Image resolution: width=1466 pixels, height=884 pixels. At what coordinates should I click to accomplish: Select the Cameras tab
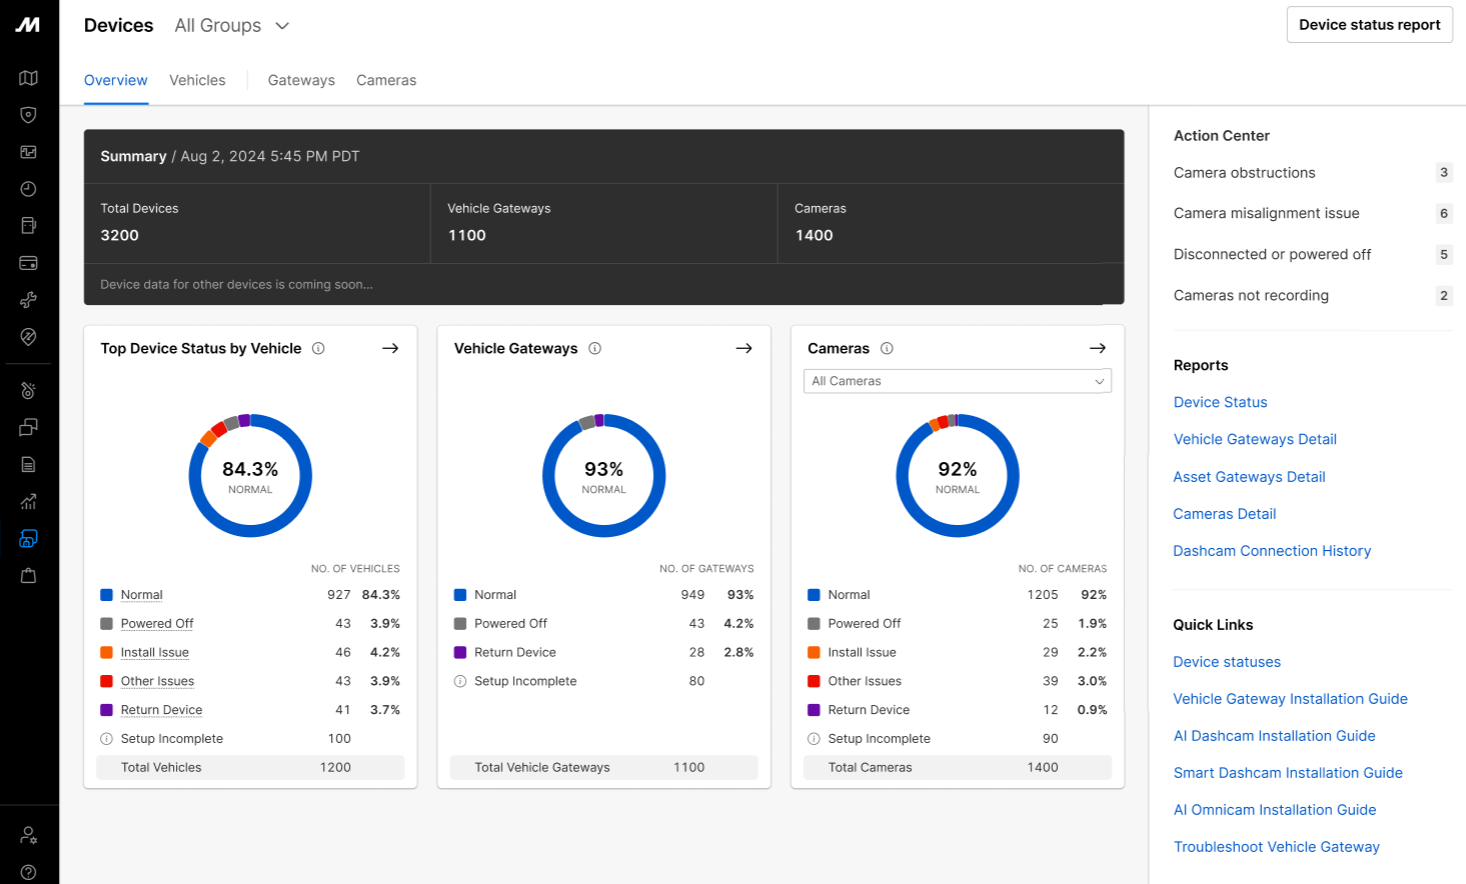pos(386,80)
